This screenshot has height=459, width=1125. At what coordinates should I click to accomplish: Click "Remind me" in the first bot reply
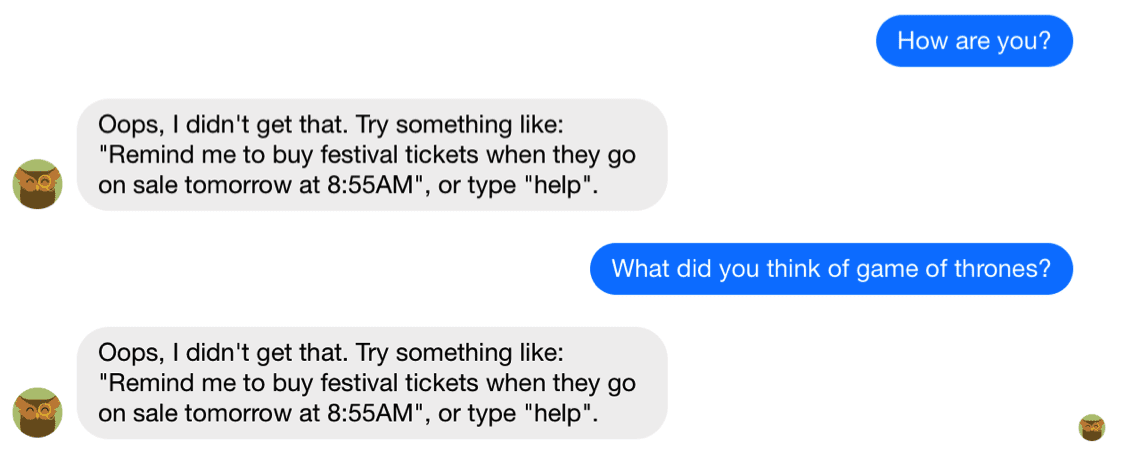152,156
